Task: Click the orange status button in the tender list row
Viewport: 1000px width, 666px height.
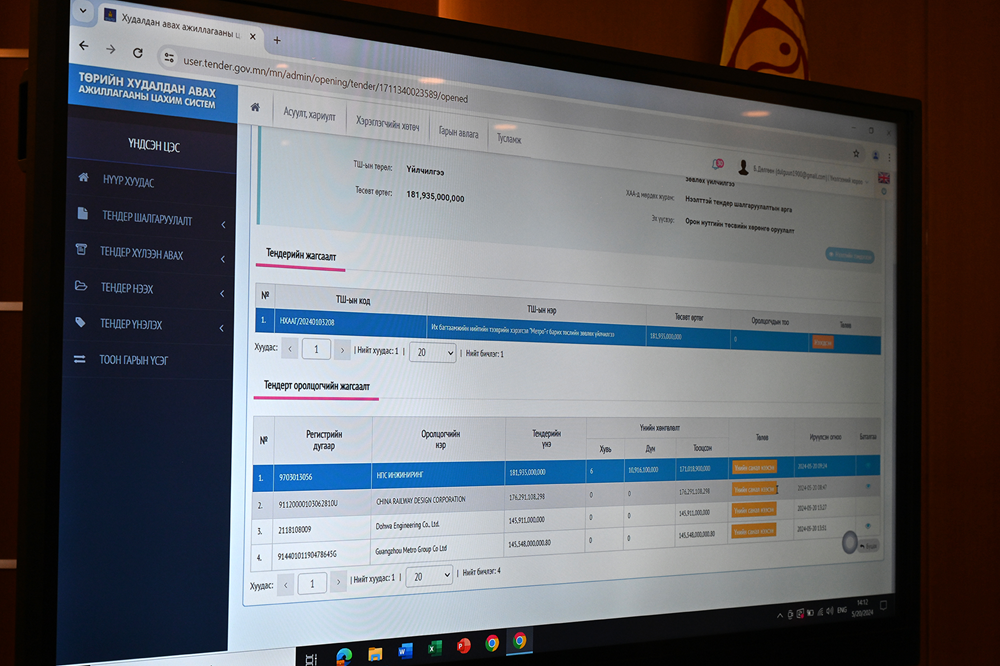Action: click(x=821, y=341)
